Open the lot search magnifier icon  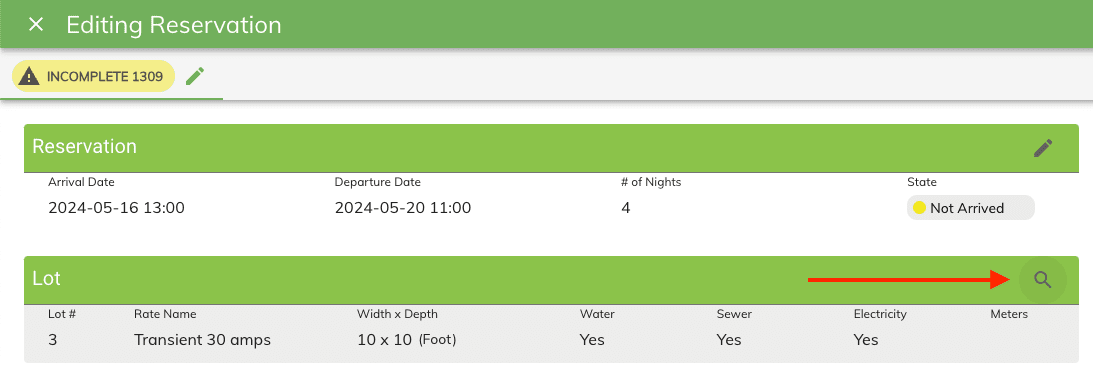coord(1042,280)
